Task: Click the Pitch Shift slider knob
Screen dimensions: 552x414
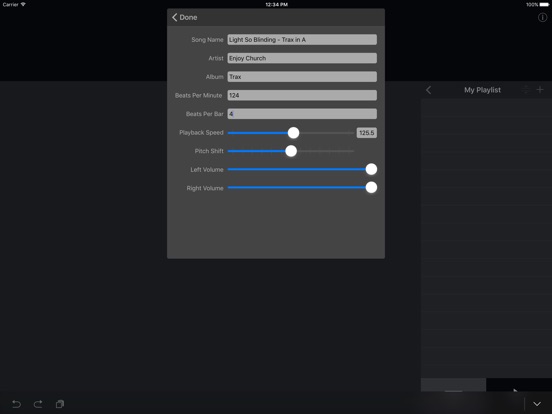Action: point(291,151)
